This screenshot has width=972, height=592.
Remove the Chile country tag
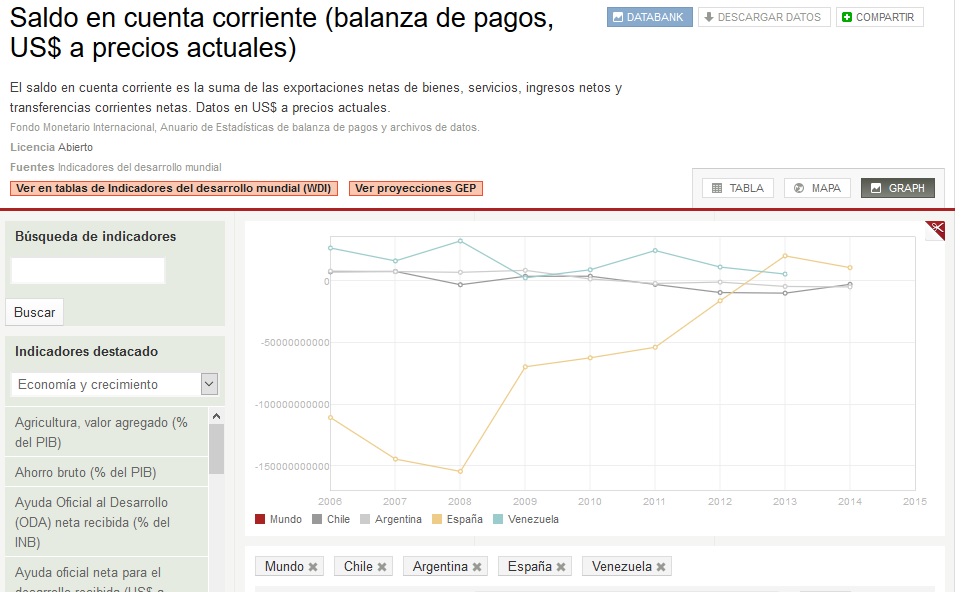(382, 567)
